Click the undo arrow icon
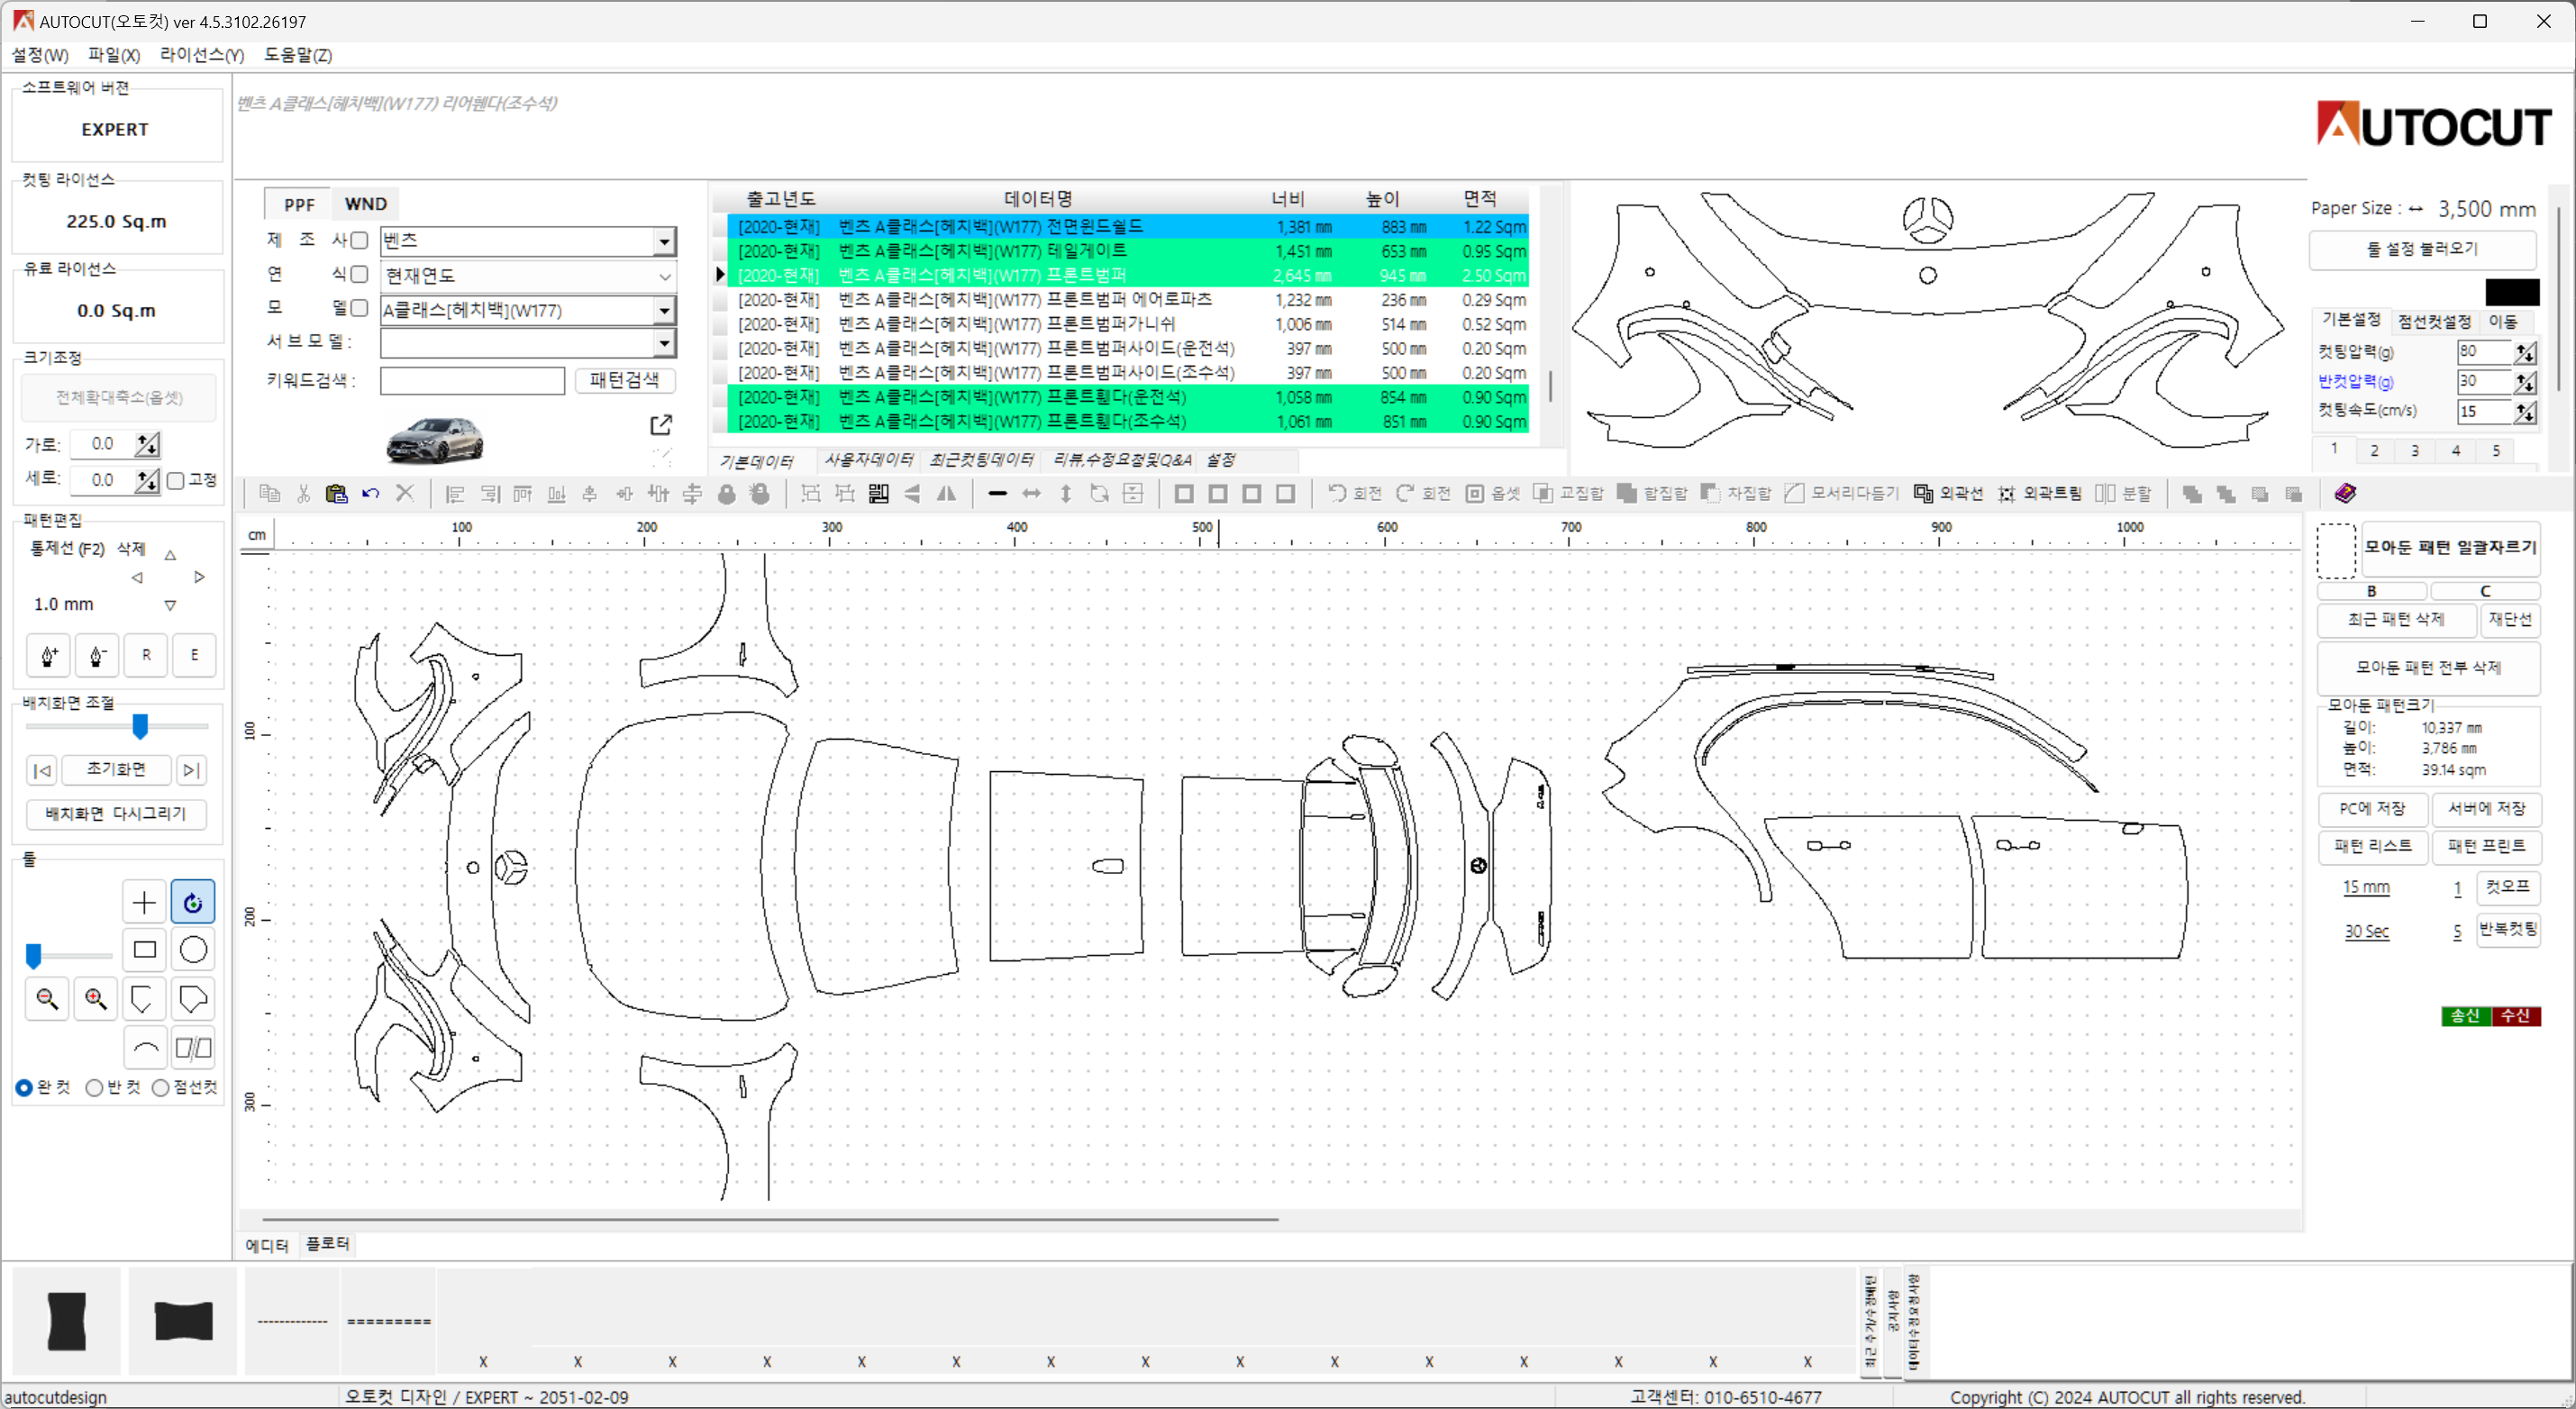 click(x=371, y=493)
